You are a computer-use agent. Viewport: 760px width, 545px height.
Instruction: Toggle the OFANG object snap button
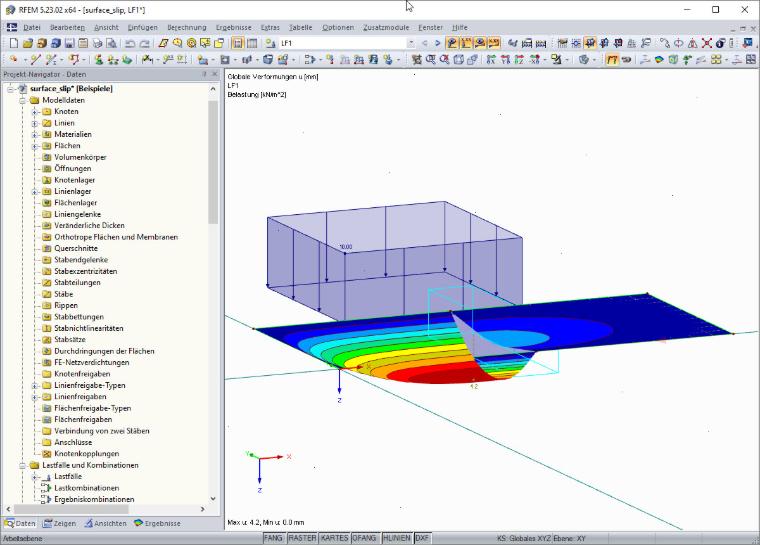(x=364, y=538)
